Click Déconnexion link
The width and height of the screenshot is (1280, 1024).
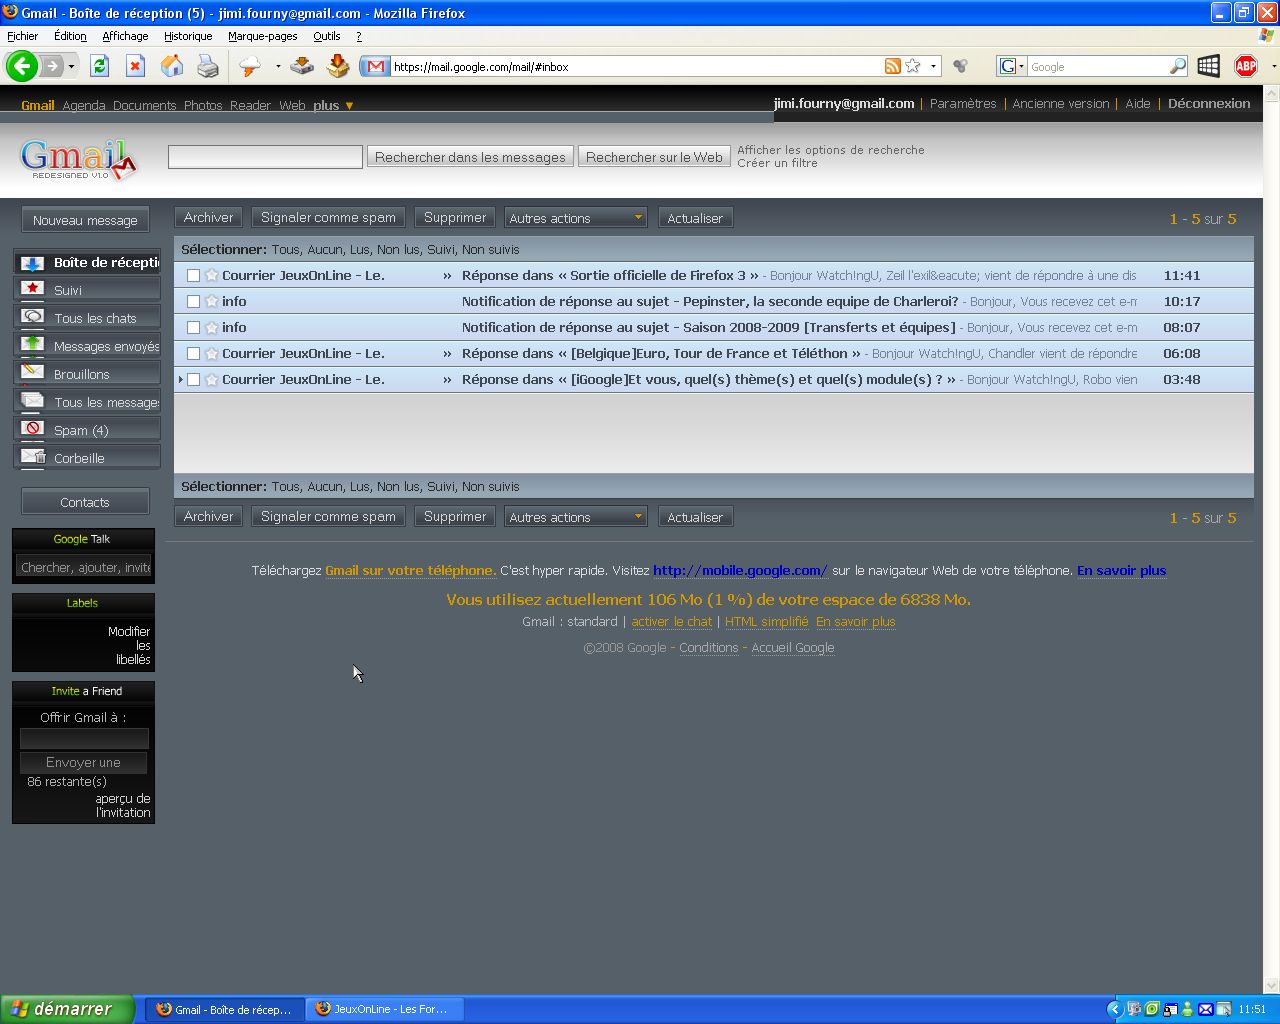(1209, 103)
